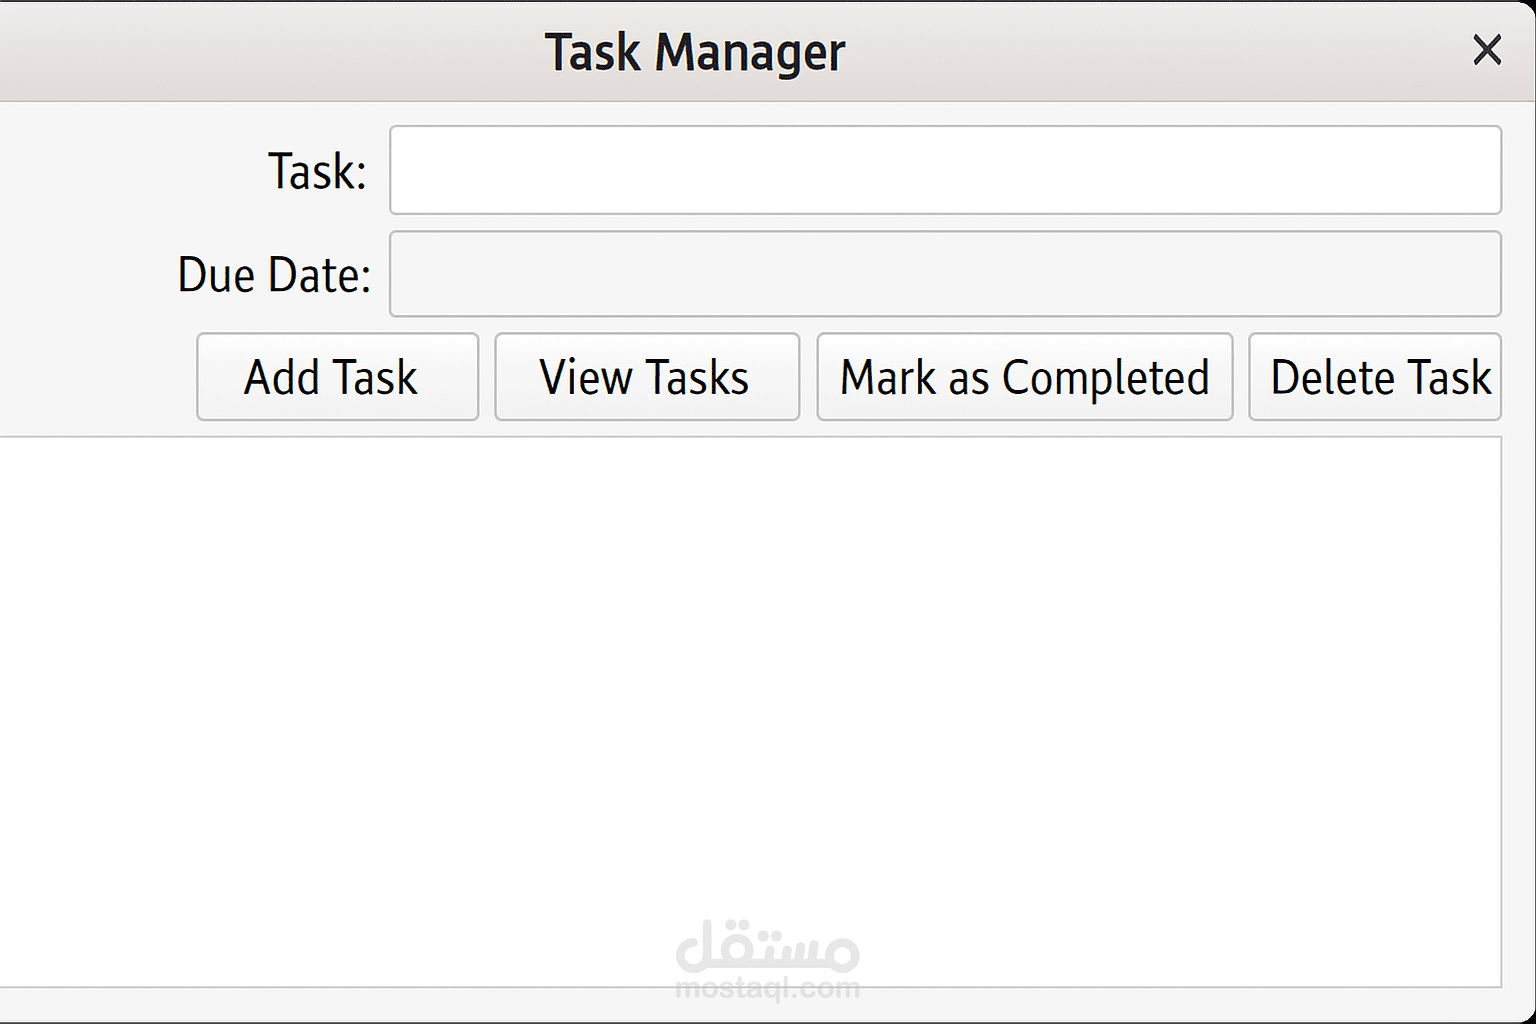
Task: Open the list with View Tasks
Action: pos(646,377)
